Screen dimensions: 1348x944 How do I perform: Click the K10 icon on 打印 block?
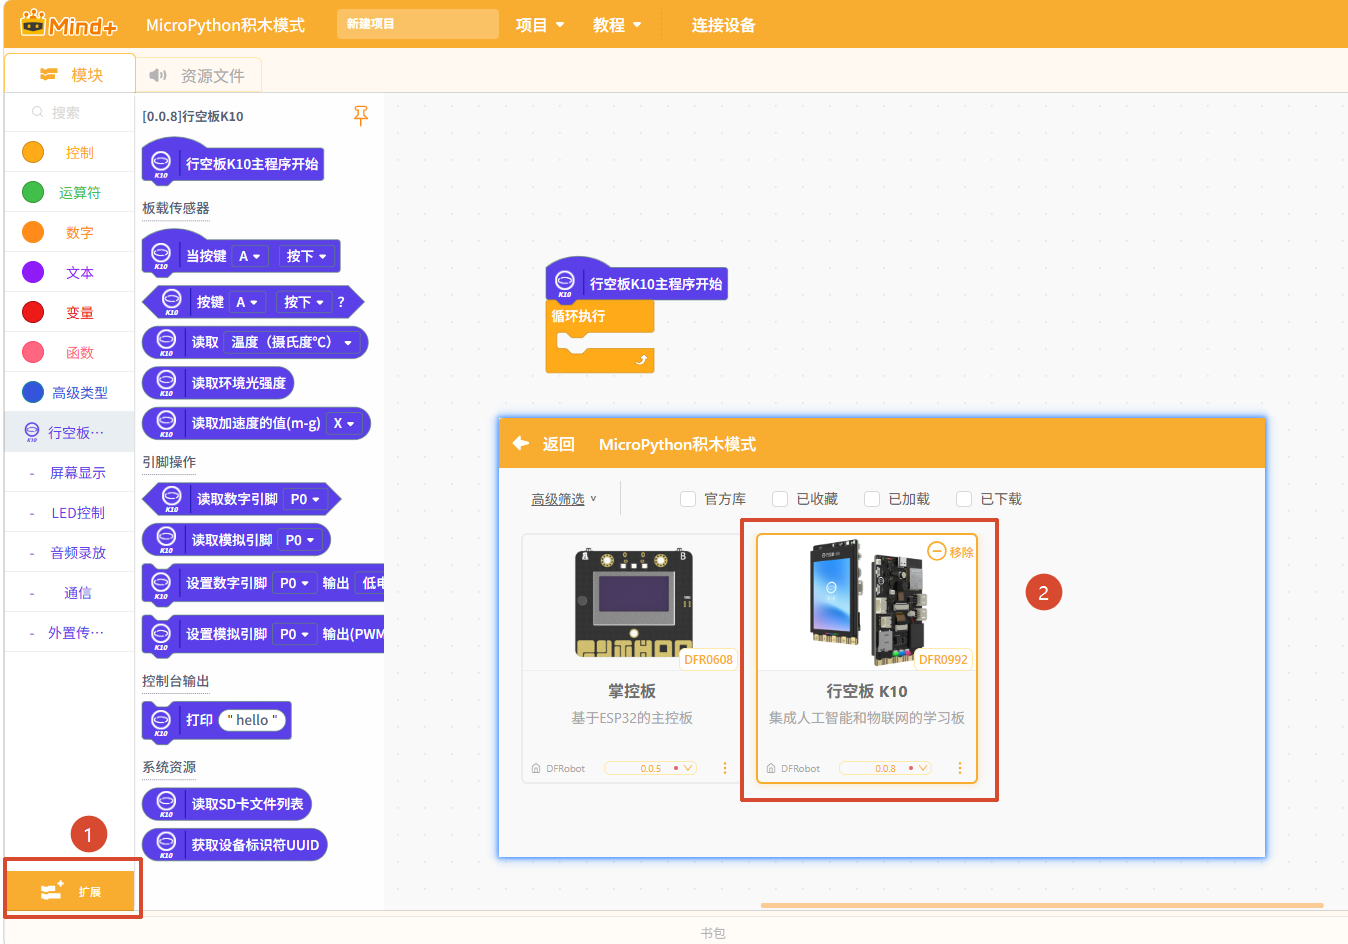tap(161, 720)
